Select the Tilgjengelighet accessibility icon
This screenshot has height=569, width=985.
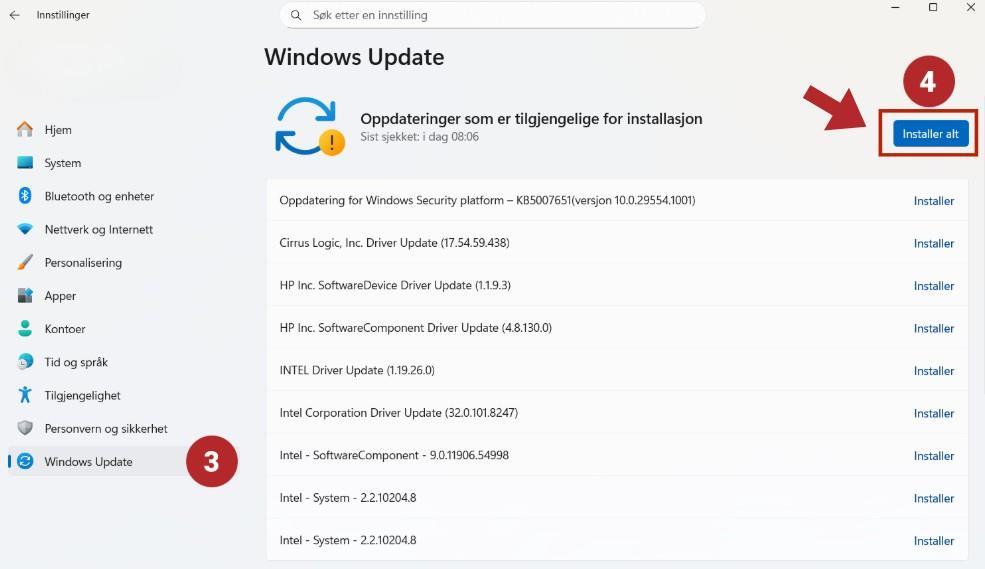pos(25,395)
